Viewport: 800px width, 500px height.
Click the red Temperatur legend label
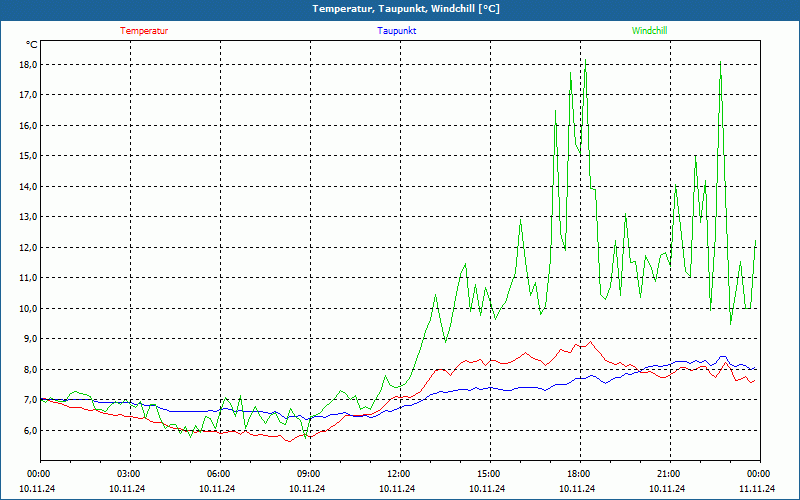click(144, 30)
